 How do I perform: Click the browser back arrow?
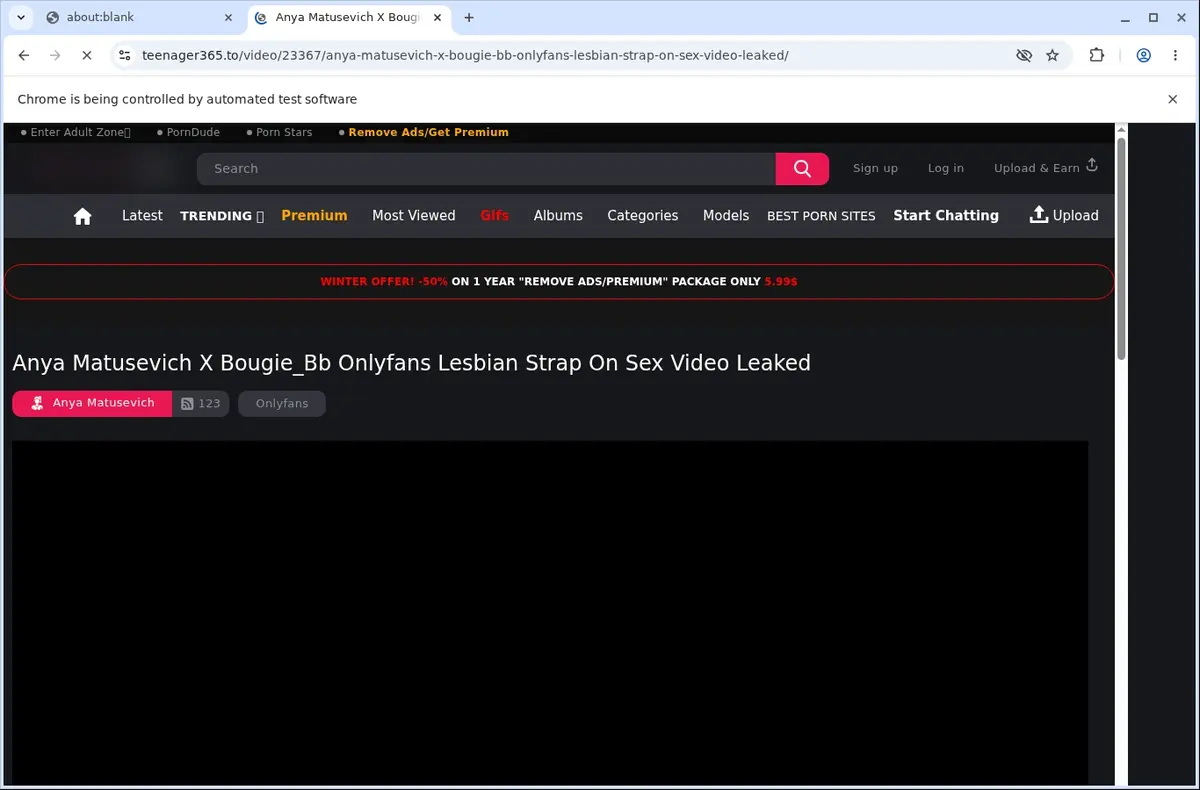click(x=24, y=55)
